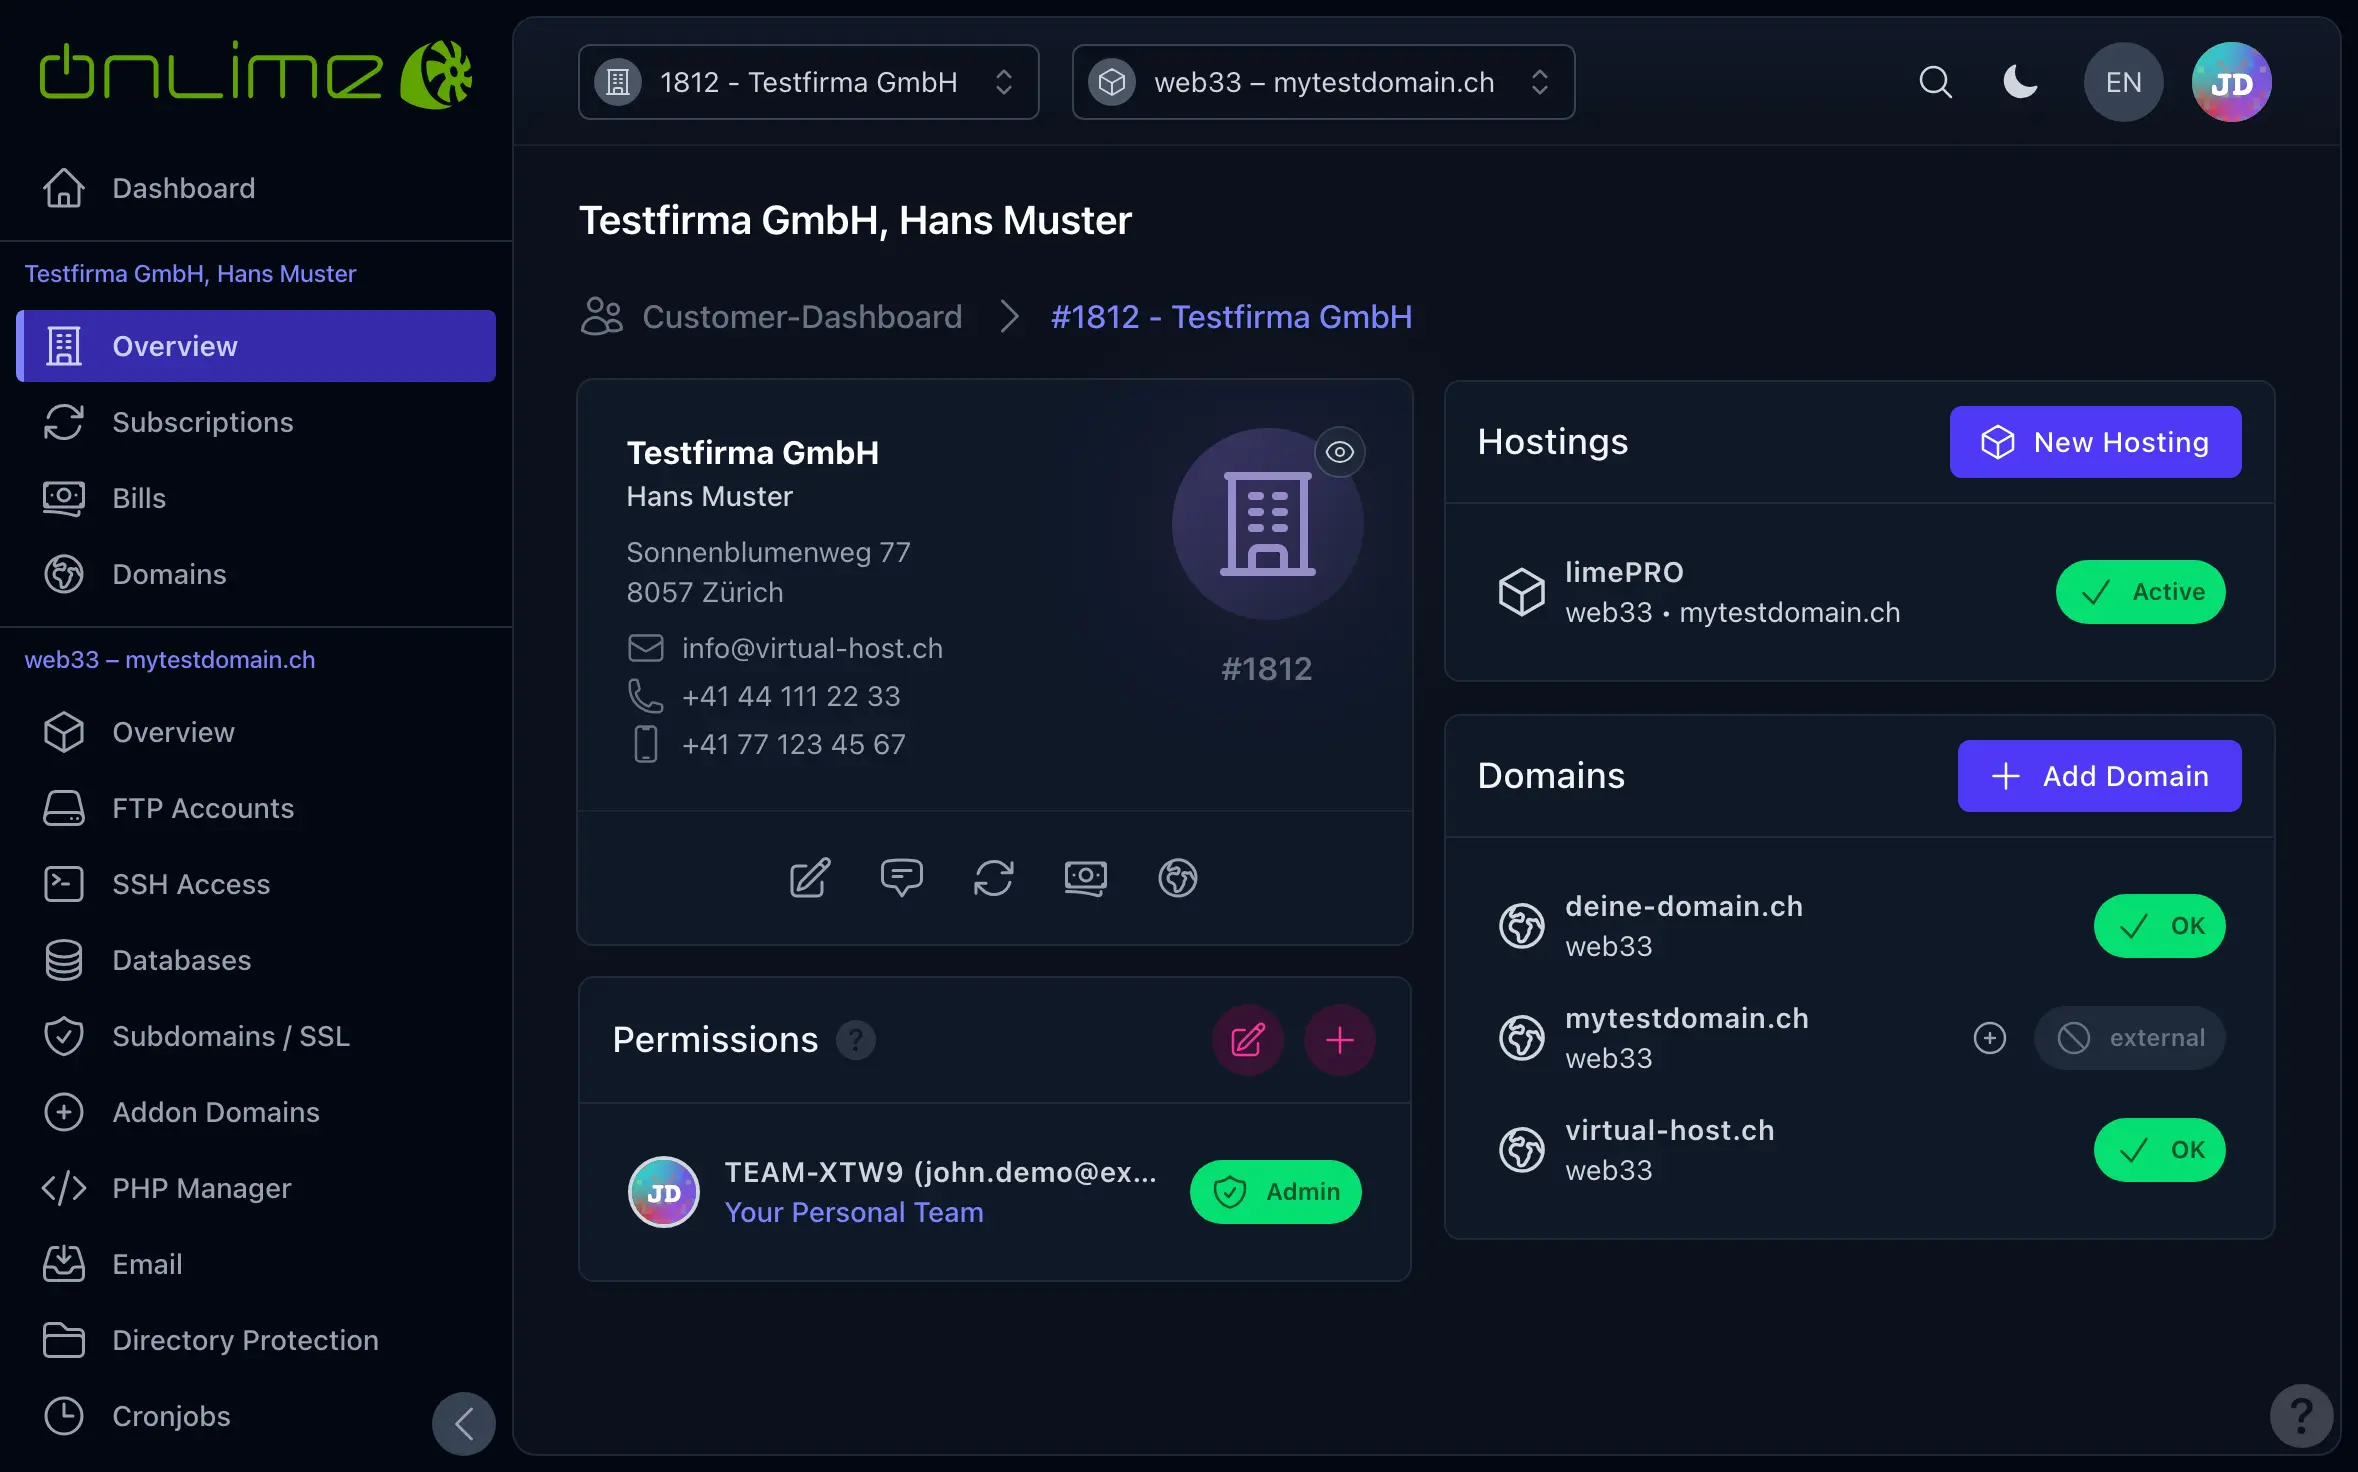Open Directory Protection section

pos(256,1340)
